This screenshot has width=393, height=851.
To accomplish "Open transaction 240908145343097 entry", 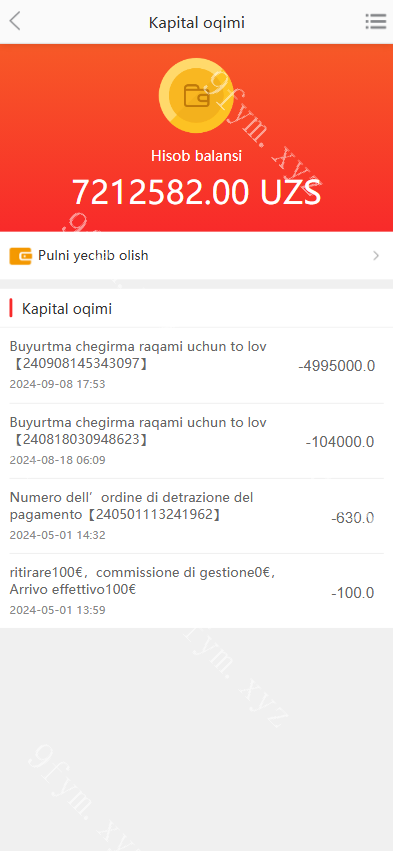I will click(x=196, y=365).
